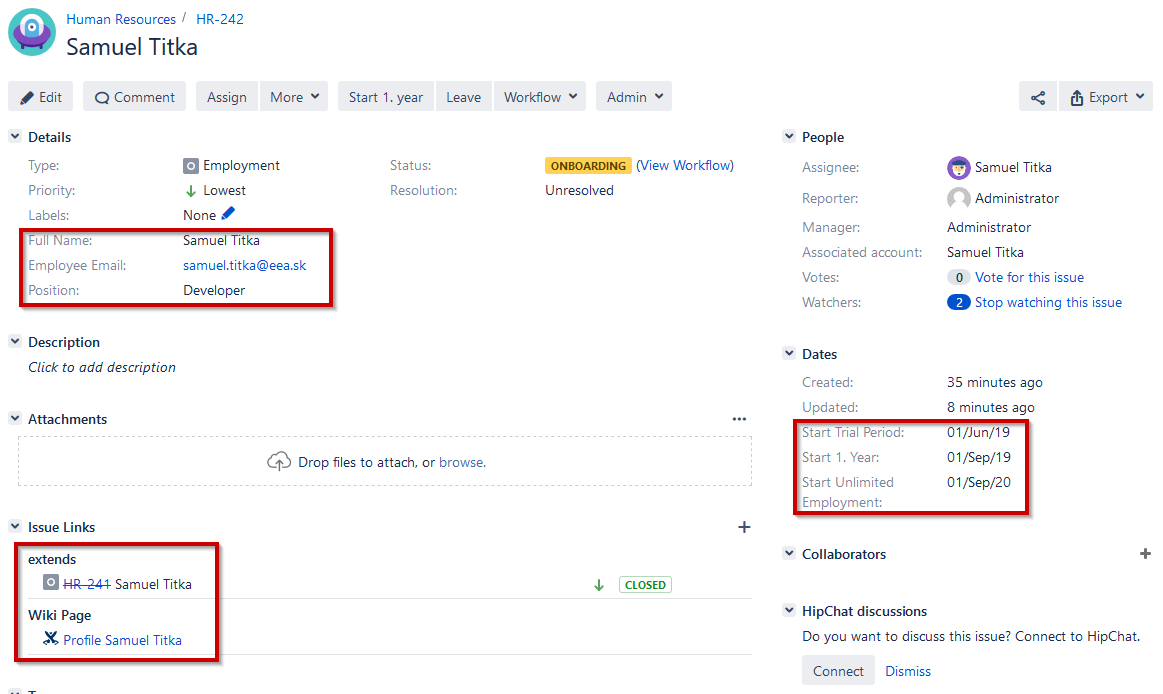This screenshot has width=1163, height=694.
Task: Add a collaborator with plus icon
Action: (1145, 554)
